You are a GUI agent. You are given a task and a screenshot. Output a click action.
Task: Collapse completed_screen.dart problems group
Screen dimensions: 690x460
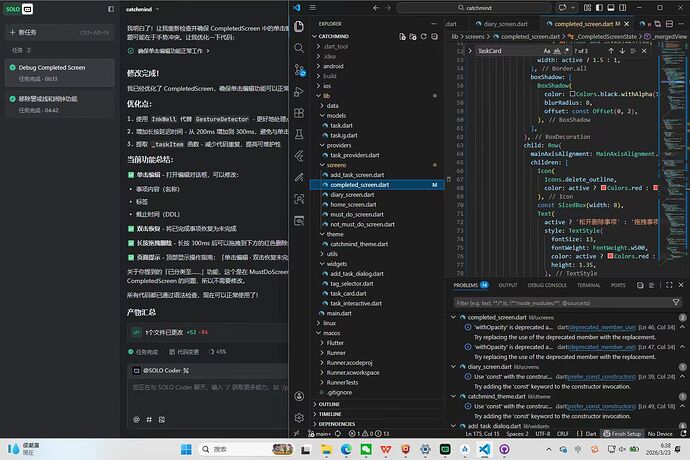point(453,317)
